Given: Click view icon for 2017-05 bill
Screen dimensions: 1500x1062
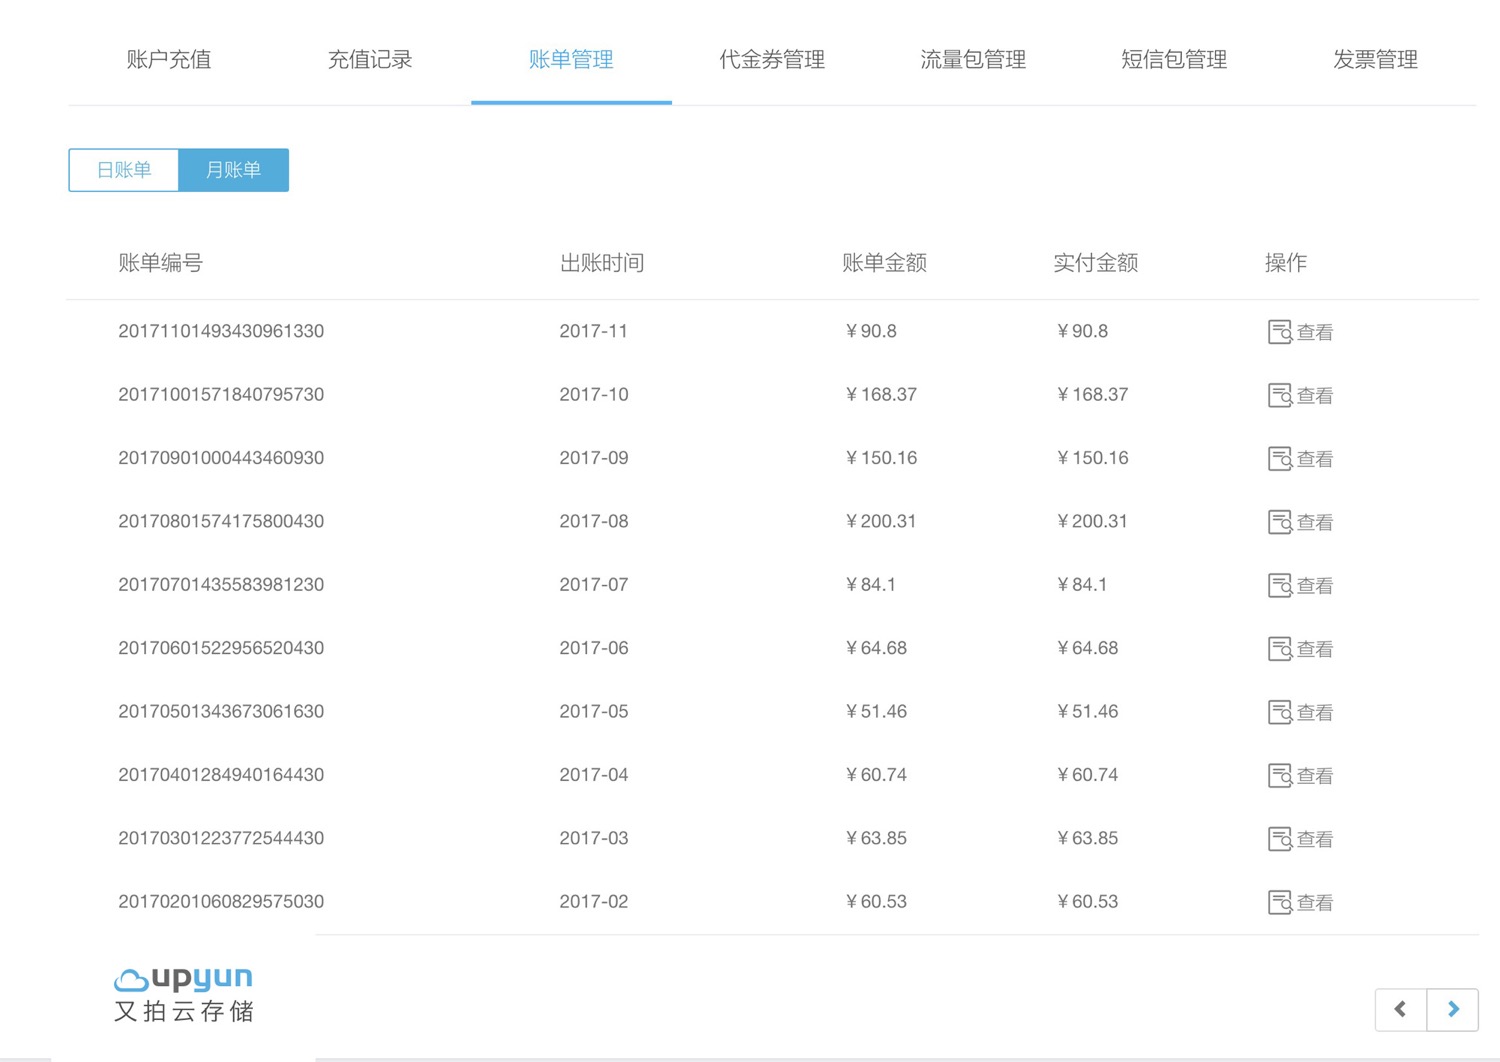Looking at the screenshot, I should click(1279, 712).
